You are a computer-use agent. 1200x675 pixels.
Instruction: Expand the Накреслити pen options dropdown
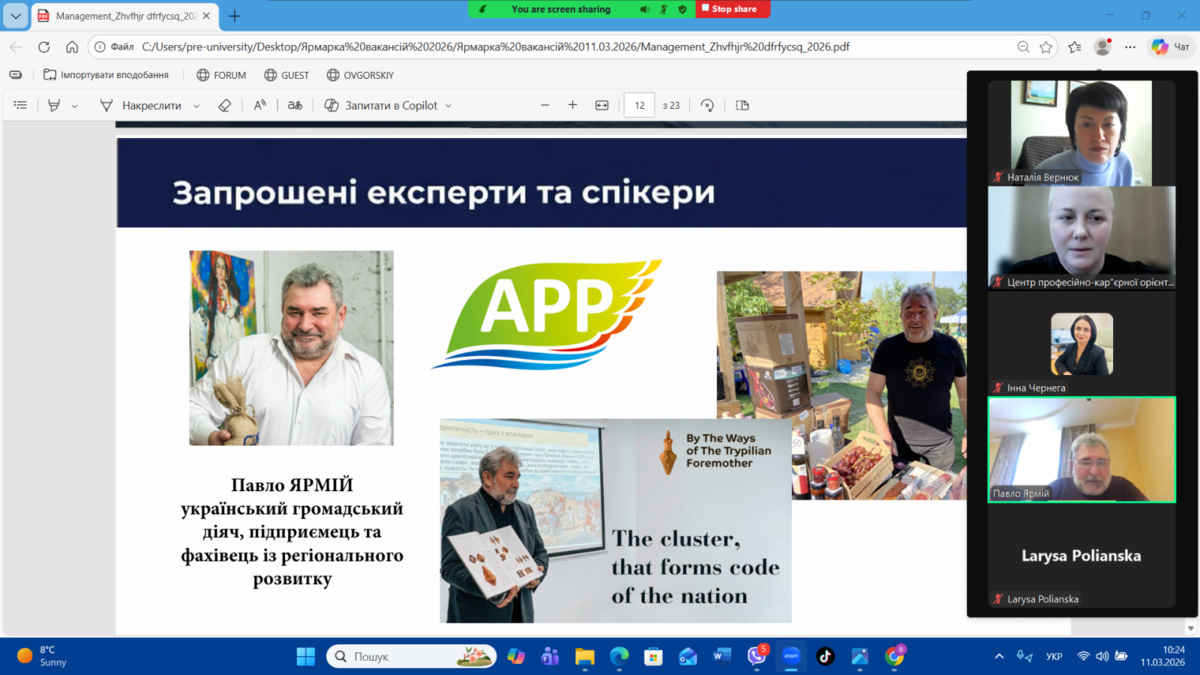[196, 106]
